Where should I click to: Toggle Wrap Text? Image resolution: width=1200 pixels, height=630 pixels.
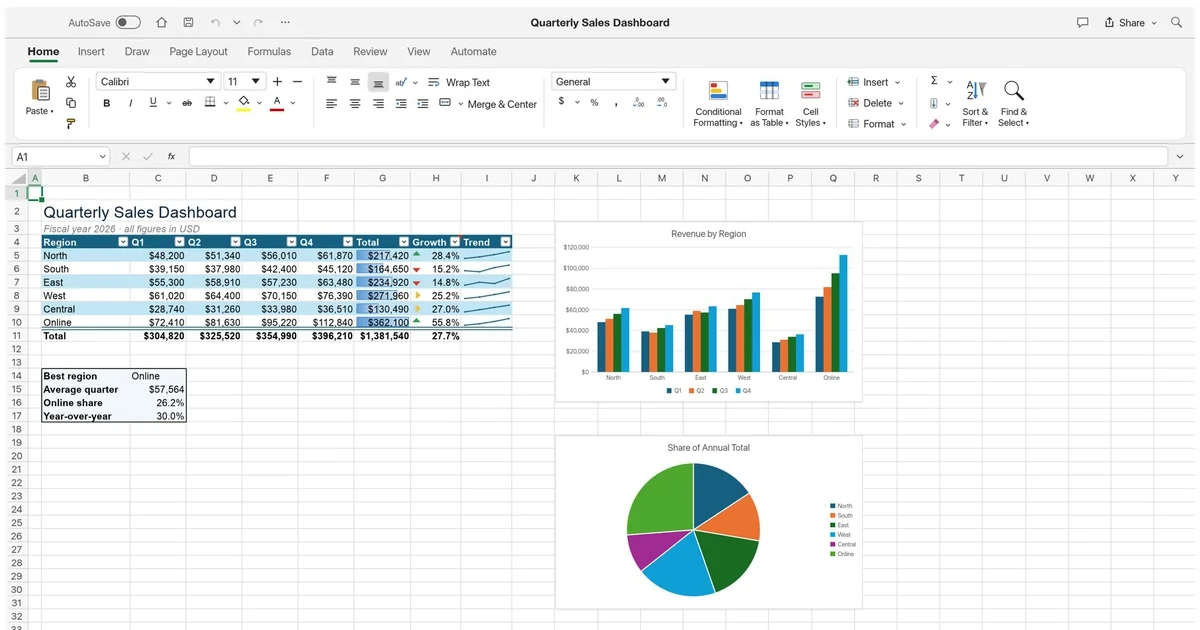click(459, 82)
